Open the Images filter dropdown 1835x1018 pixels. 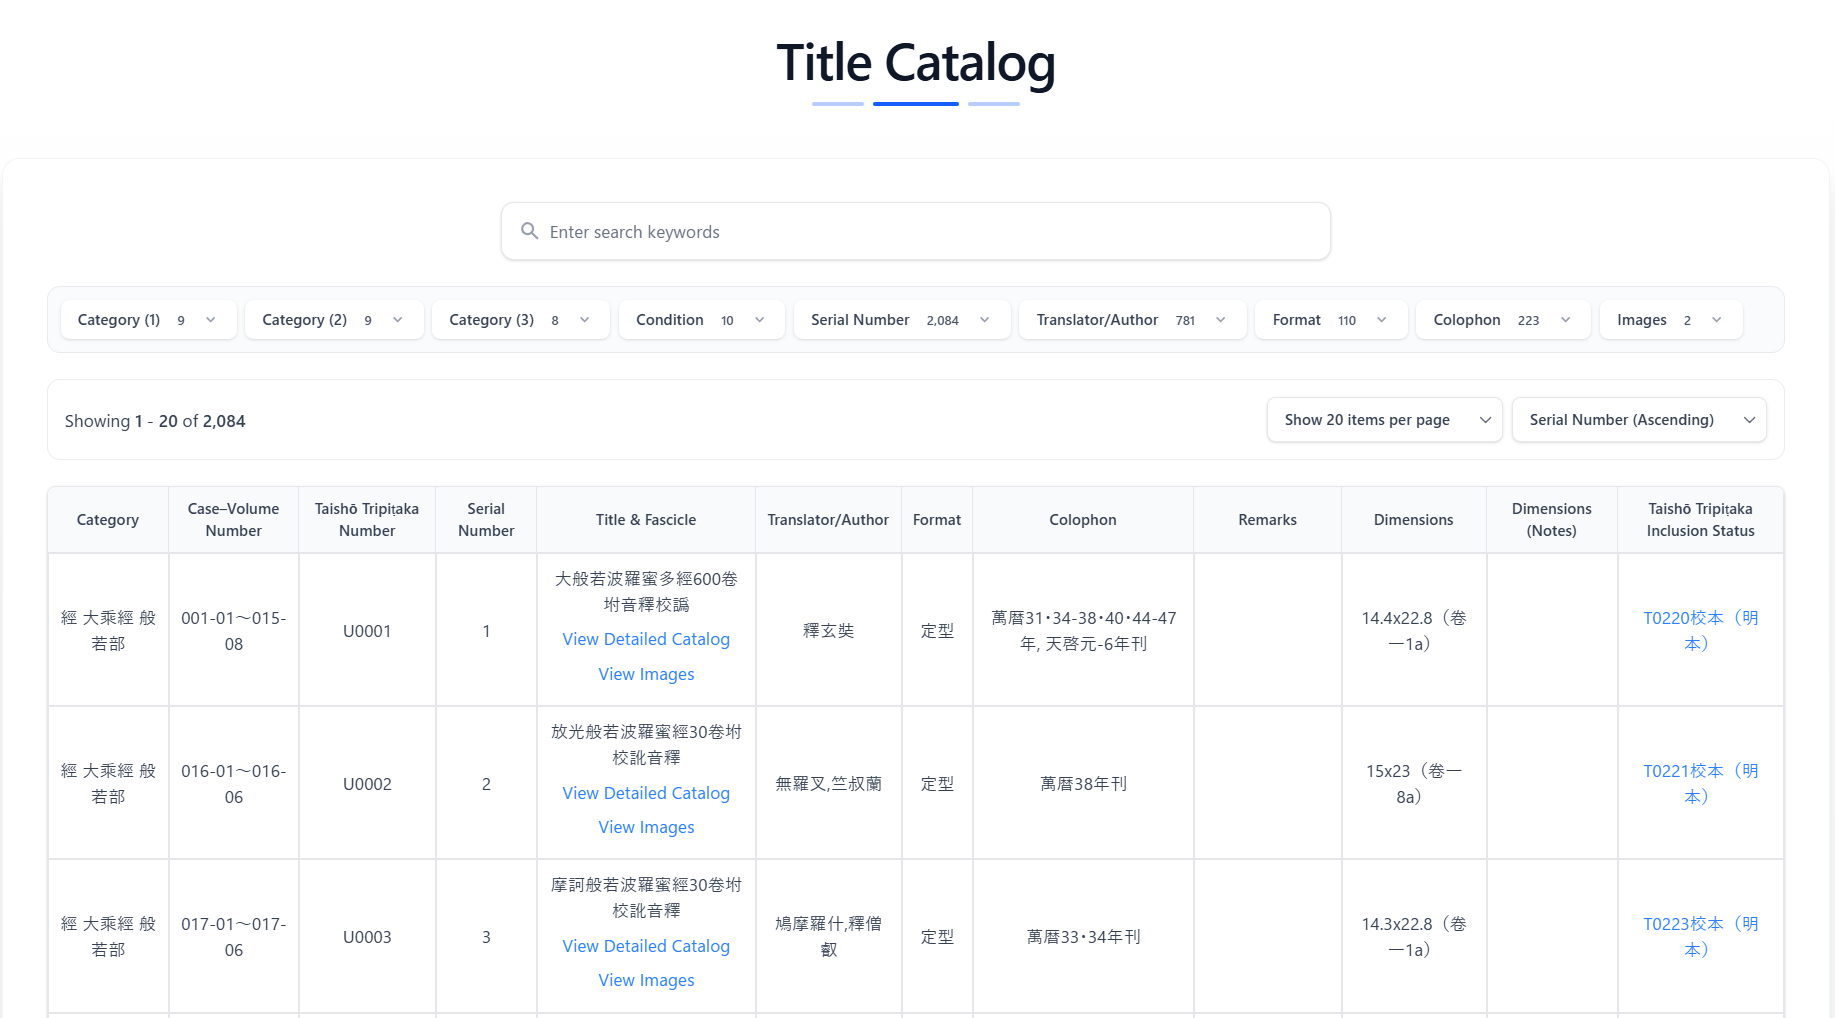[x=1670, y=319]
